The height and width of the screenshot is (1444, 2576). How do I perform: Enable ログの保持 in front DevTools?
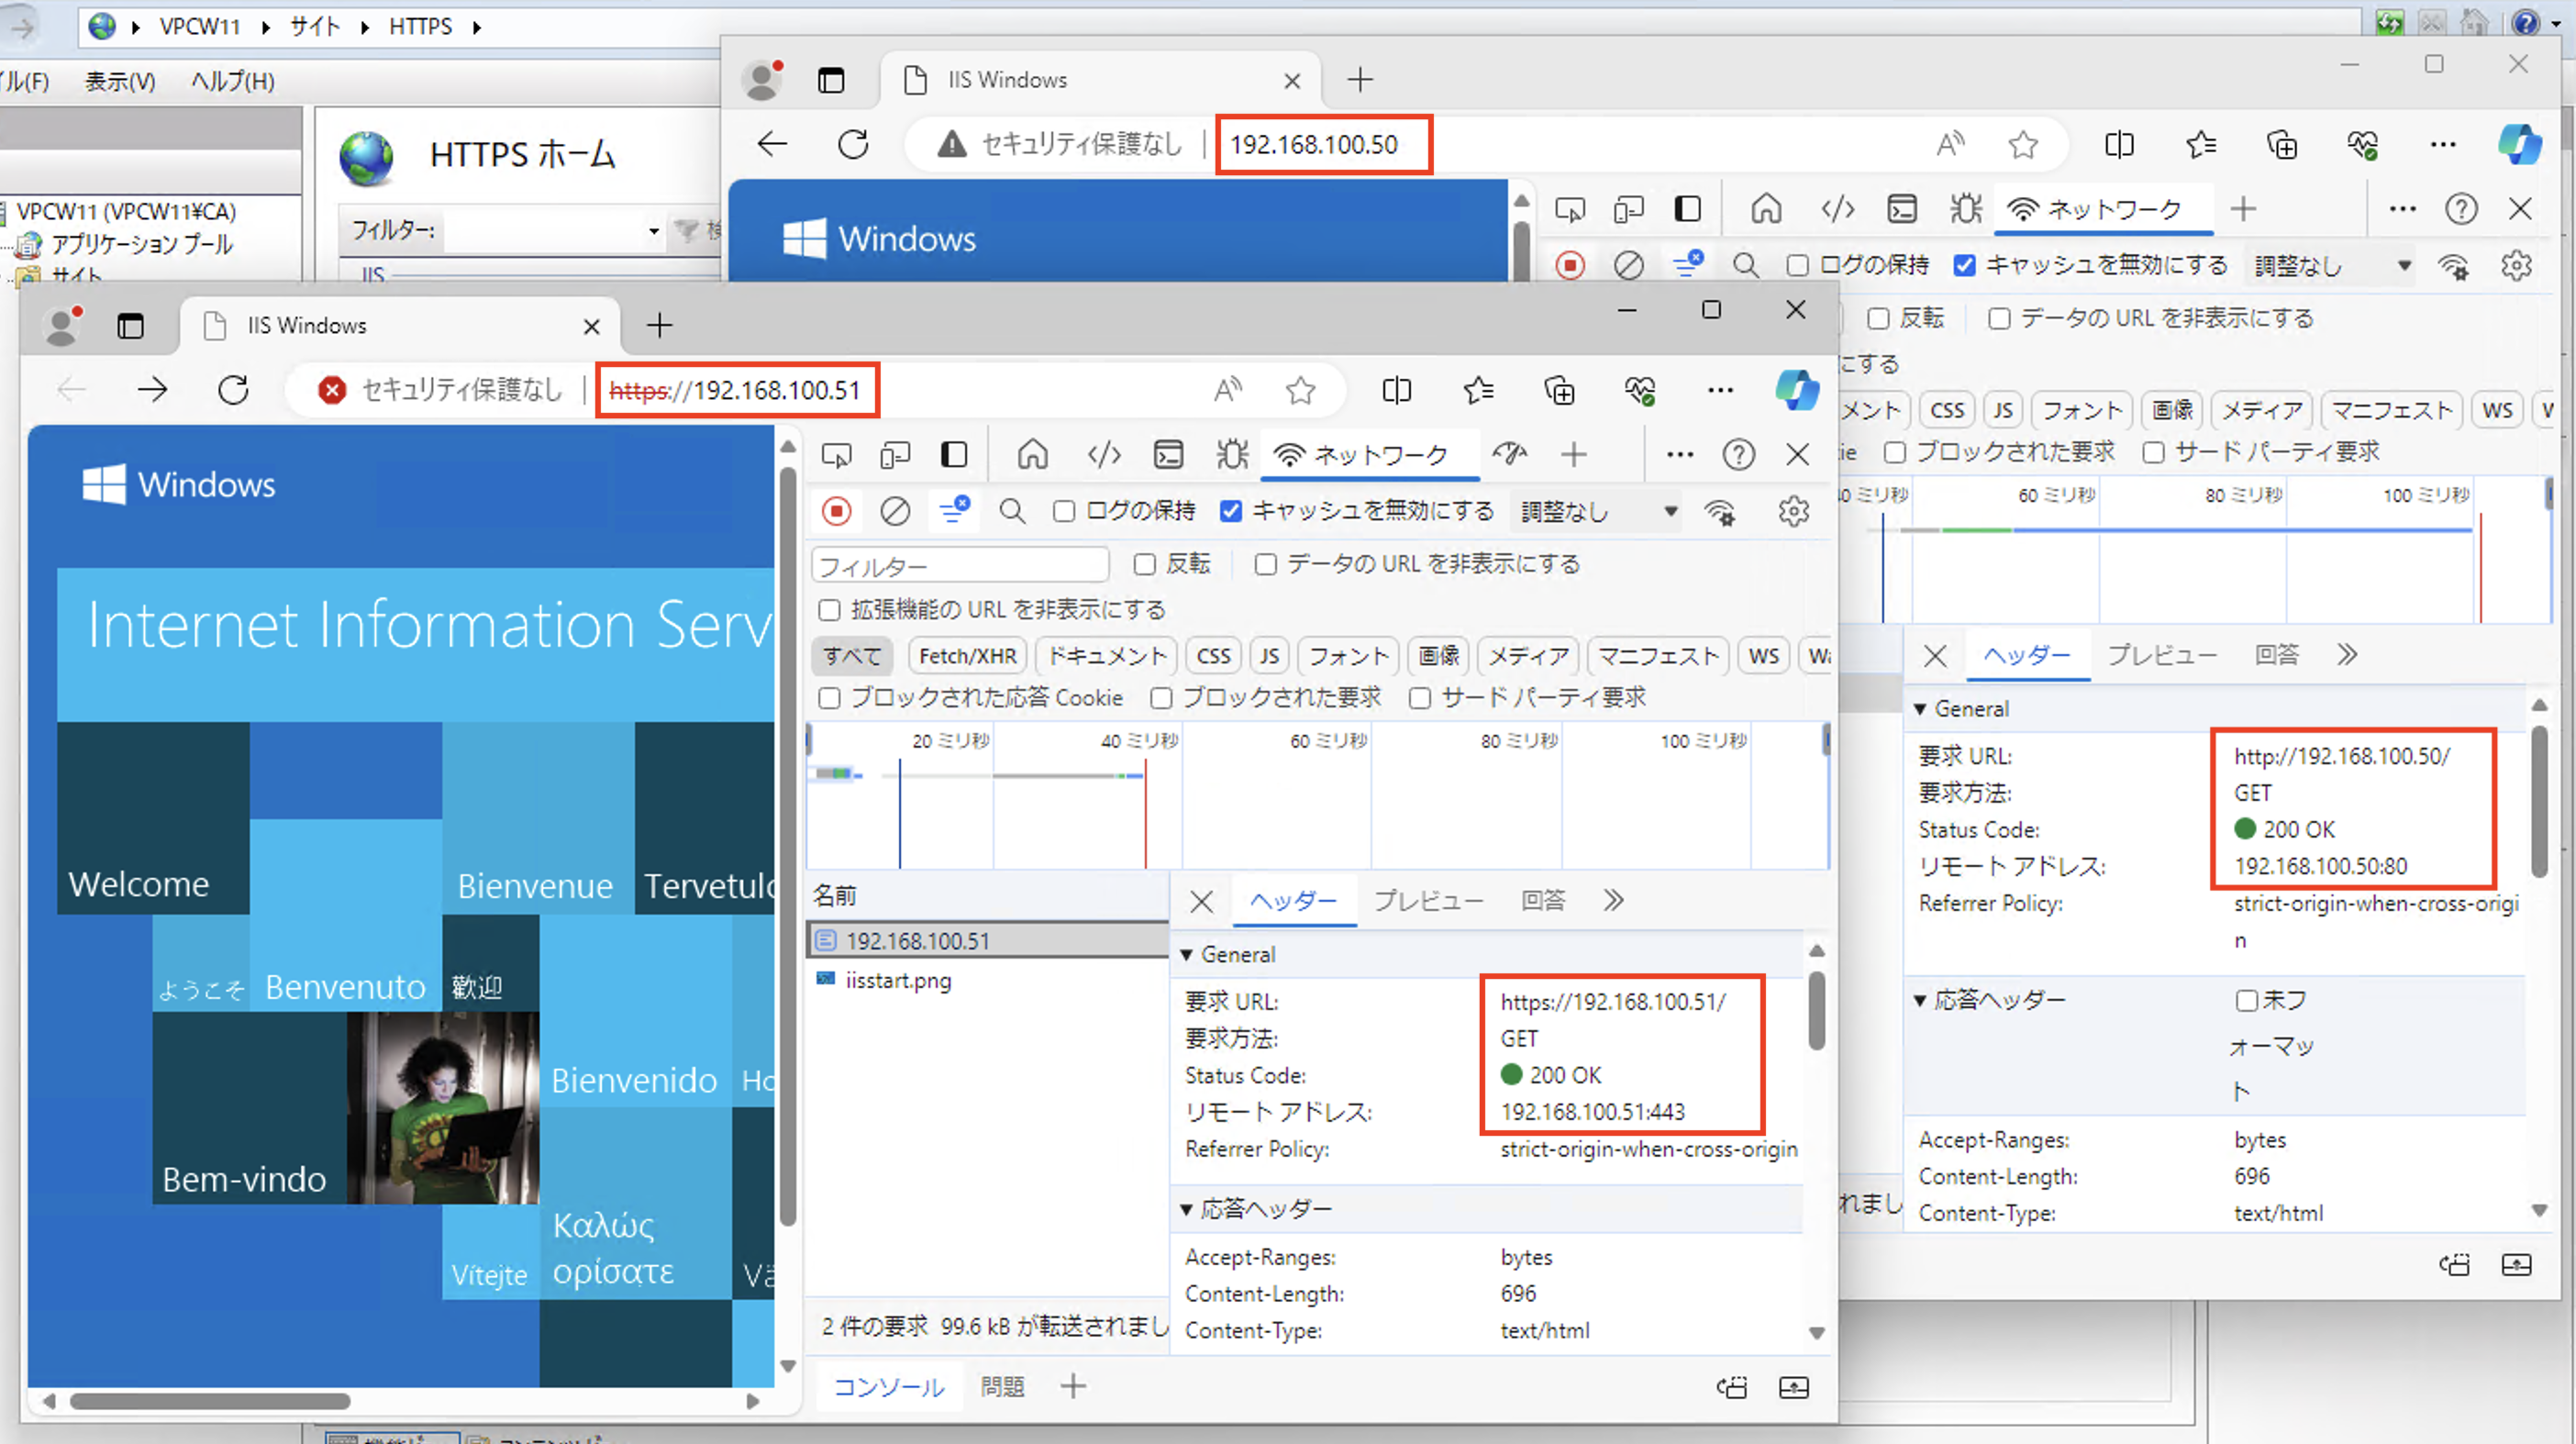click(x=1064, y=511)
